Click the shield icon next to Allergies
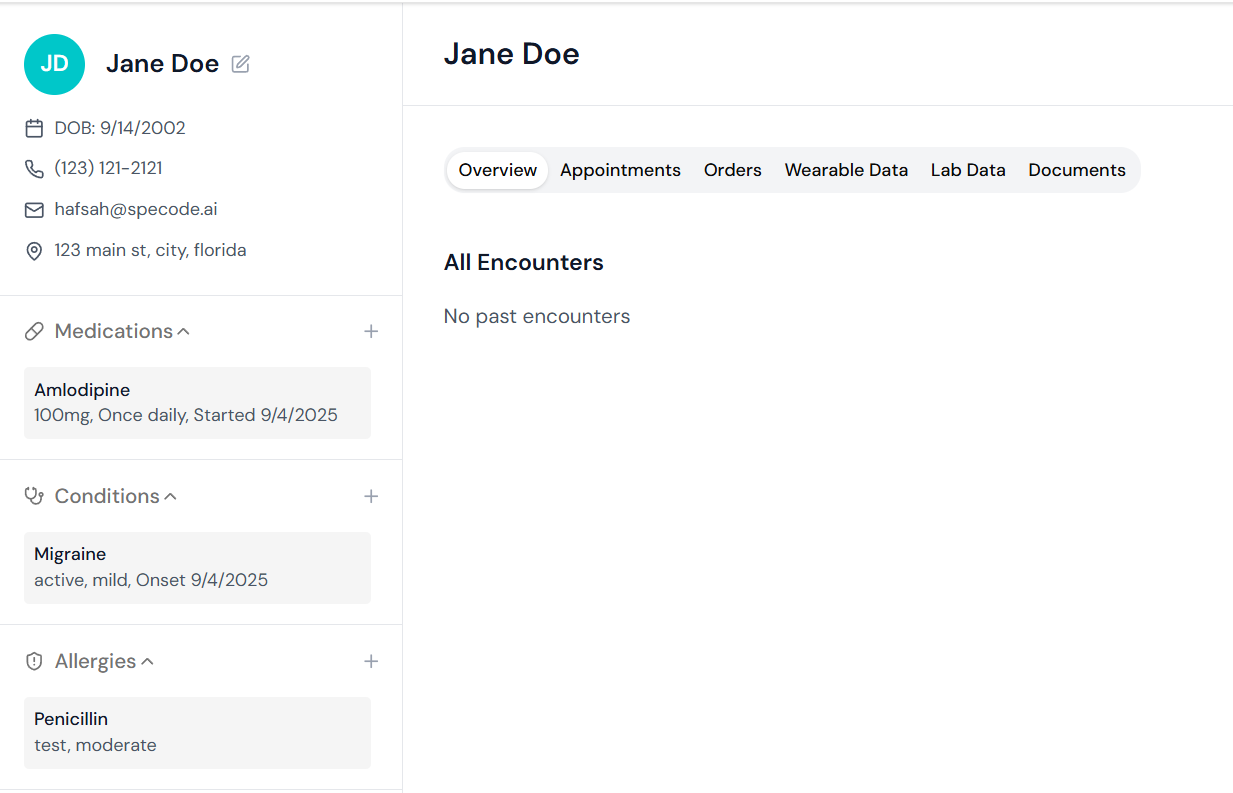The height and width of the screenshot is (793, 1233). tap(34, 661)
